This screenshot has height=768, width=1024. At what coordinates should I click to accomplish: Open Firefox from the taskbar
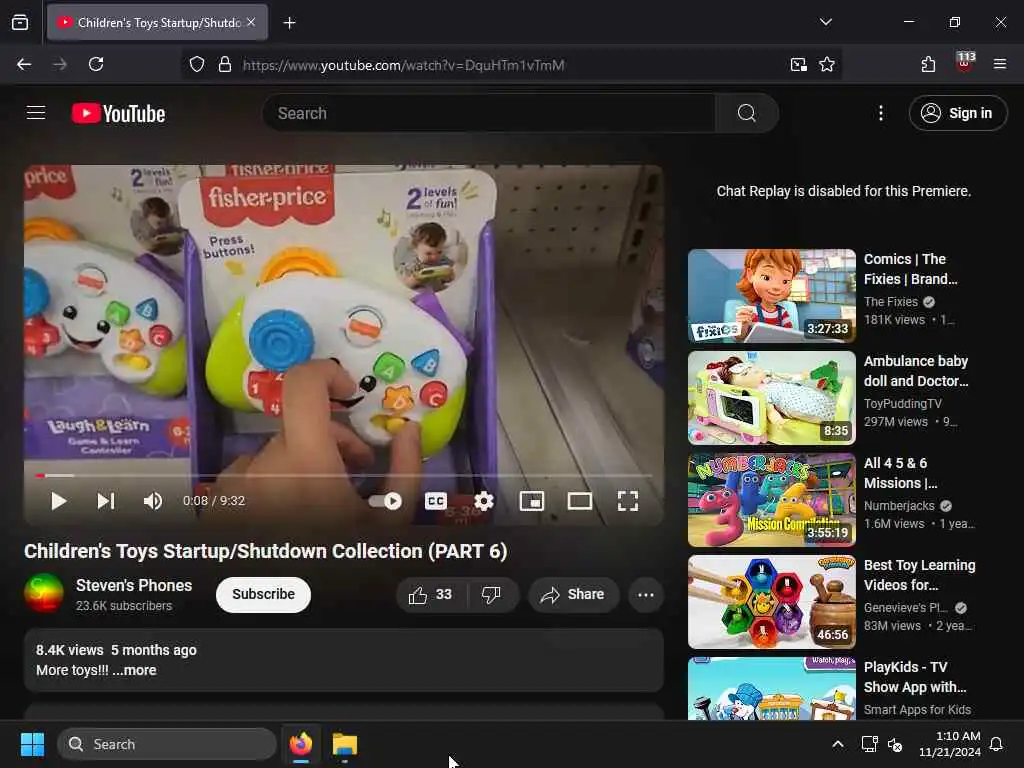click(x=300, y=744)
